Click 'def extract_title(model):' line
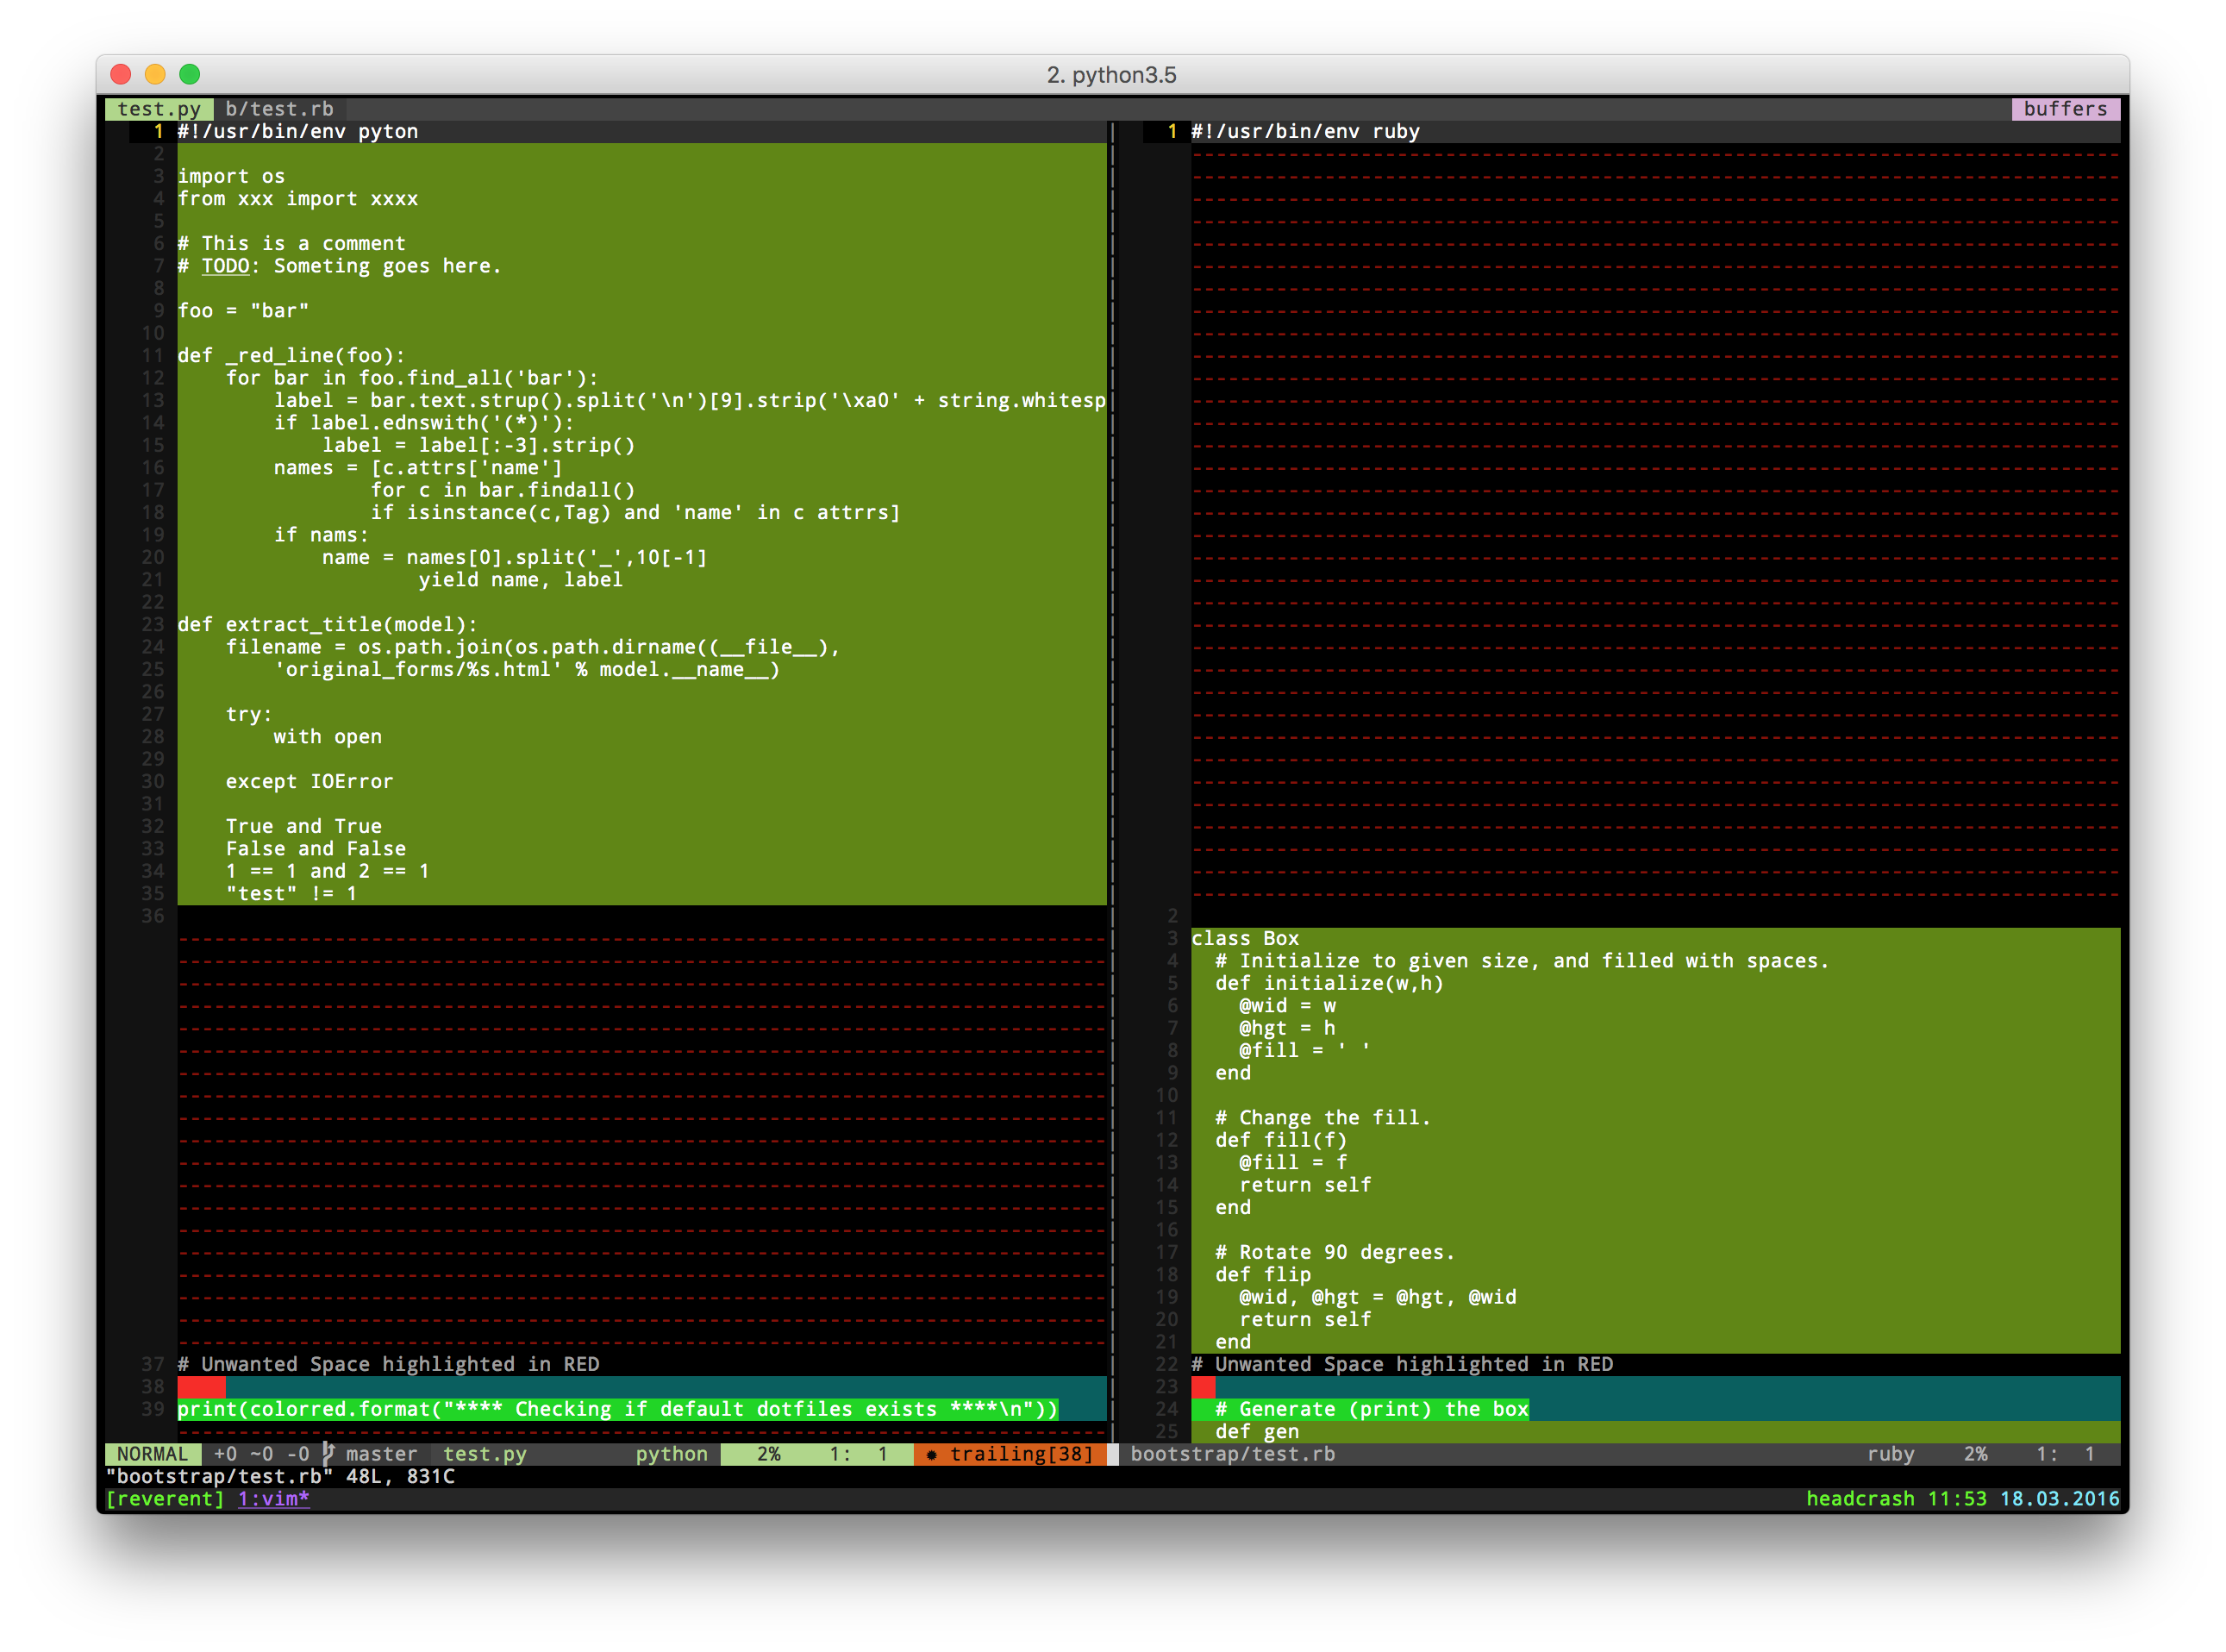2226x1652 pixels. [327, 625]
